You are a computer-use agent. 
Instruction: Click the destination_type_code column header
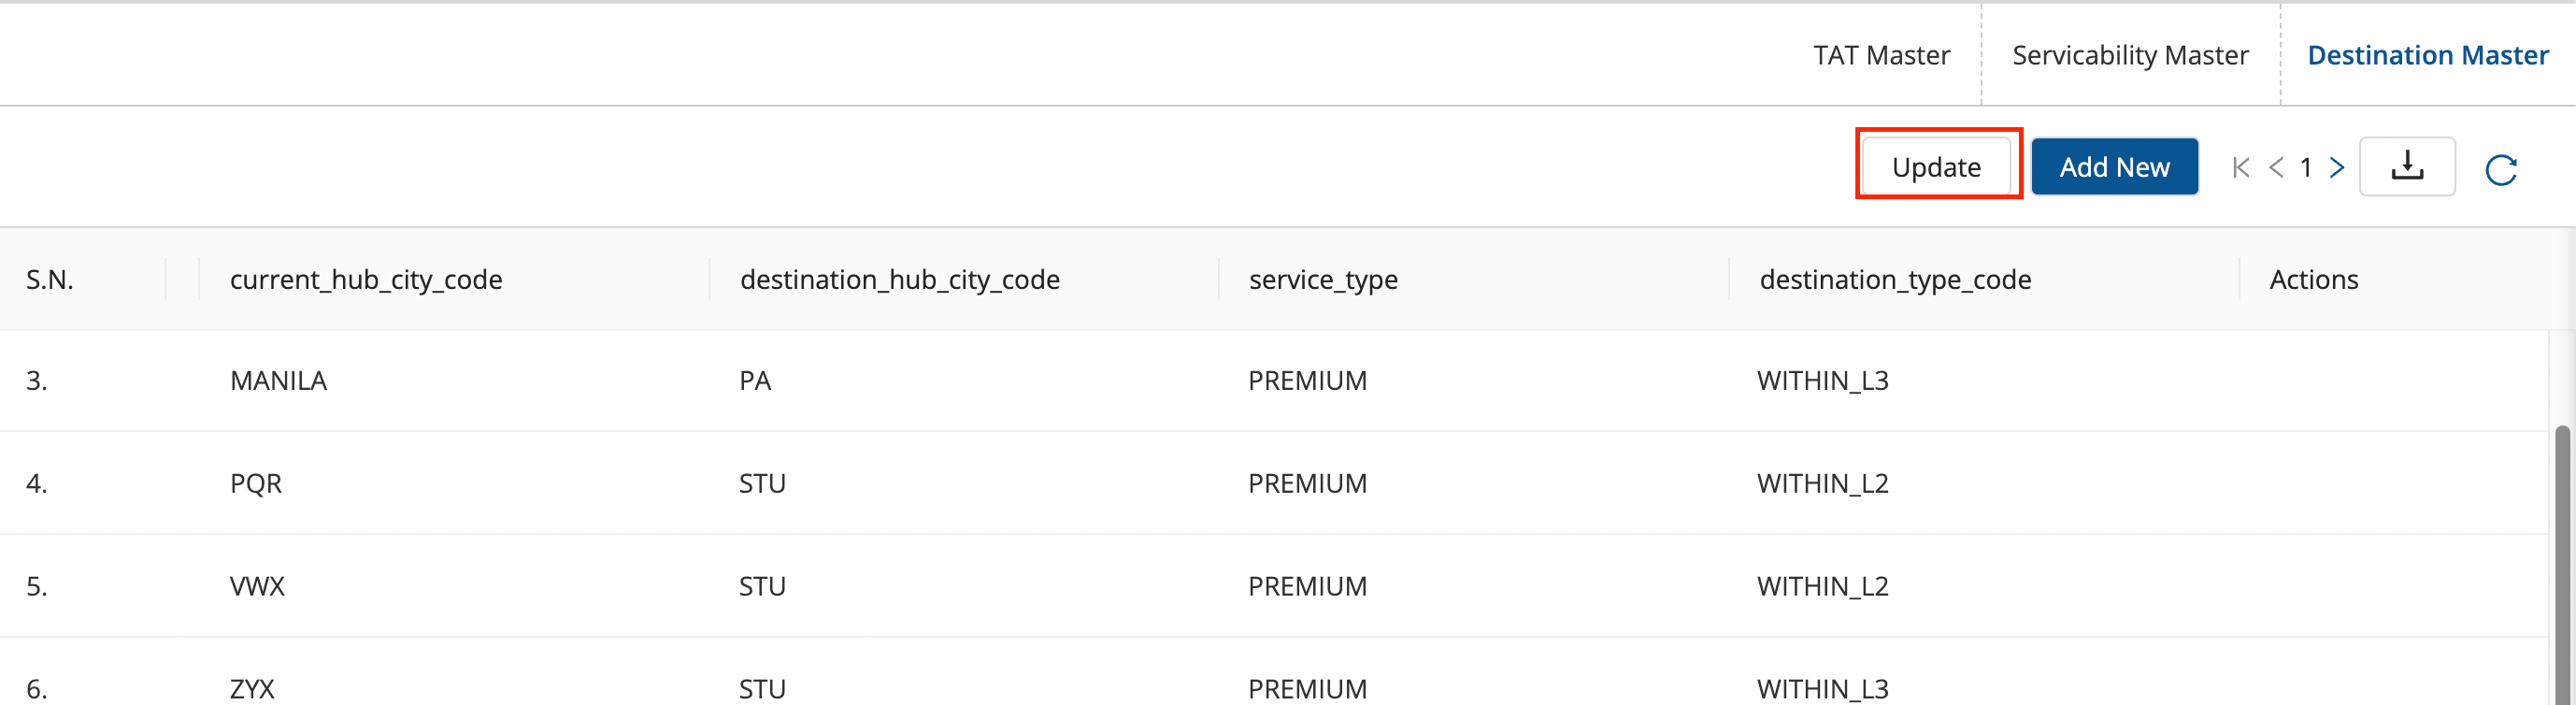(x=1895, y=279)
